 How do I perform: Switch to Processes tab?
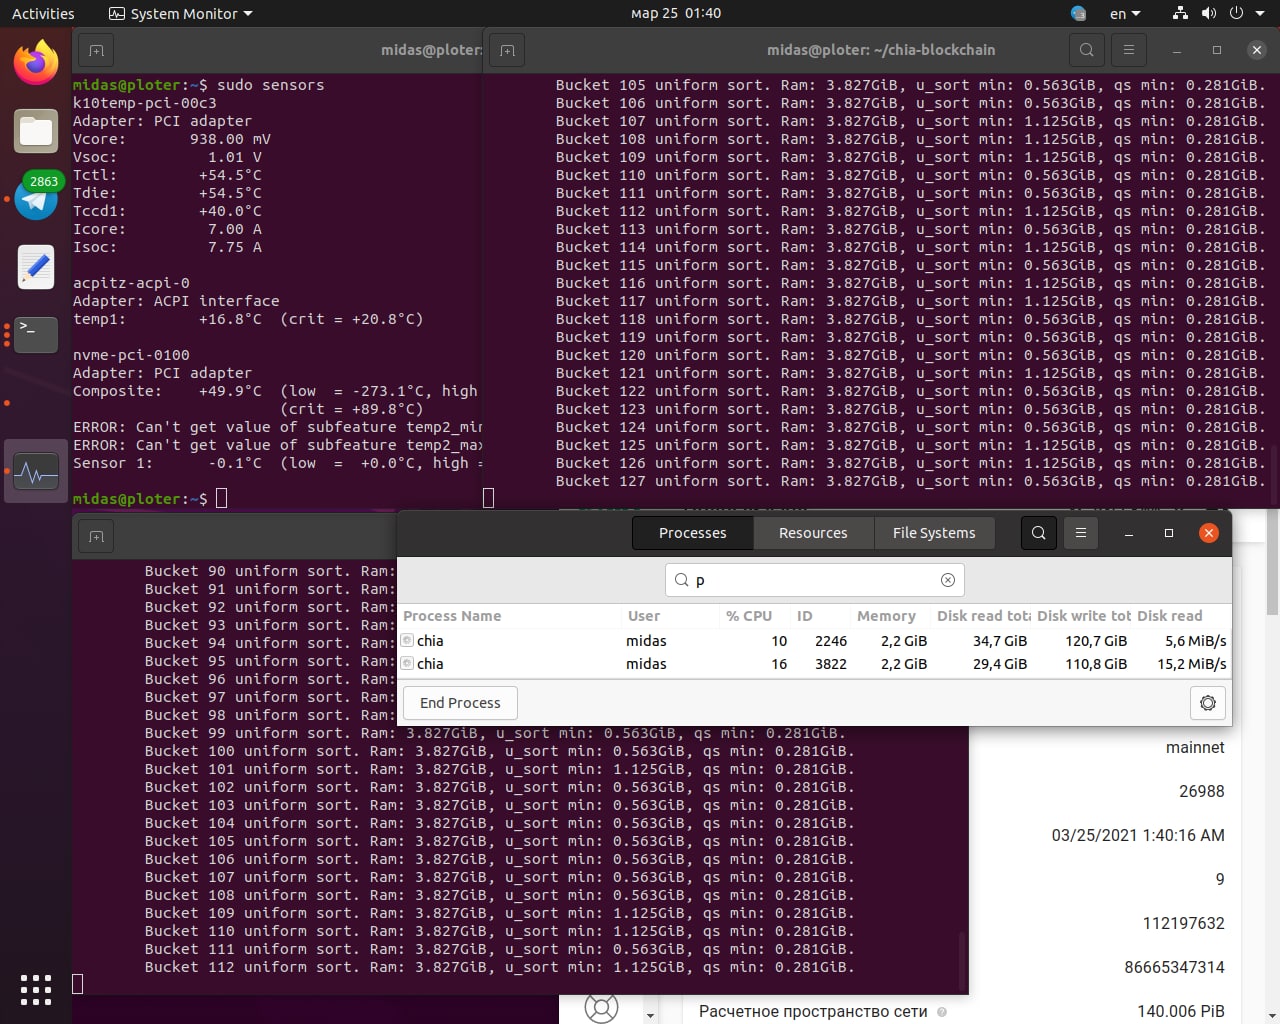point(692,533)
